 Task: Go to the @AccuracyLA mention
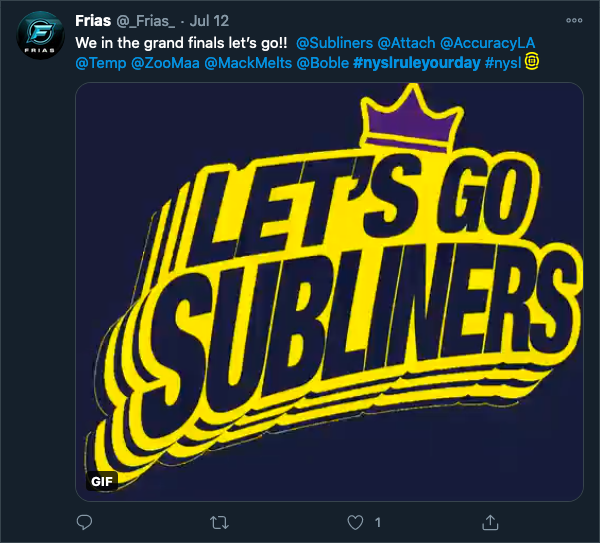(493, 45)
